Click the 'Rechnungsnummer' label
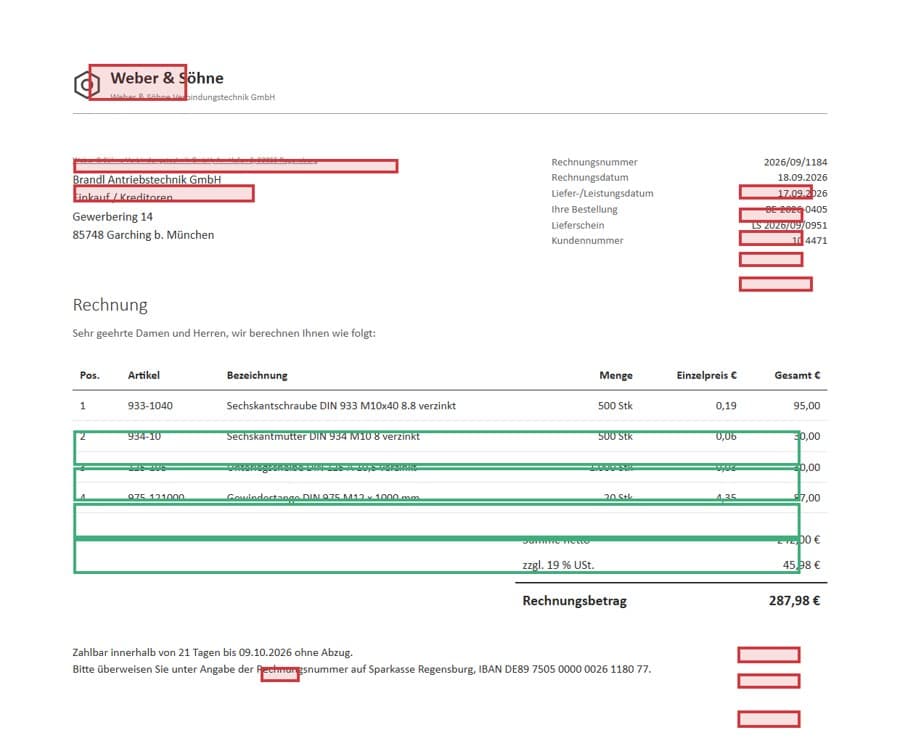The height and width of the screenshot is (738, 900). [x=594, y=162]
